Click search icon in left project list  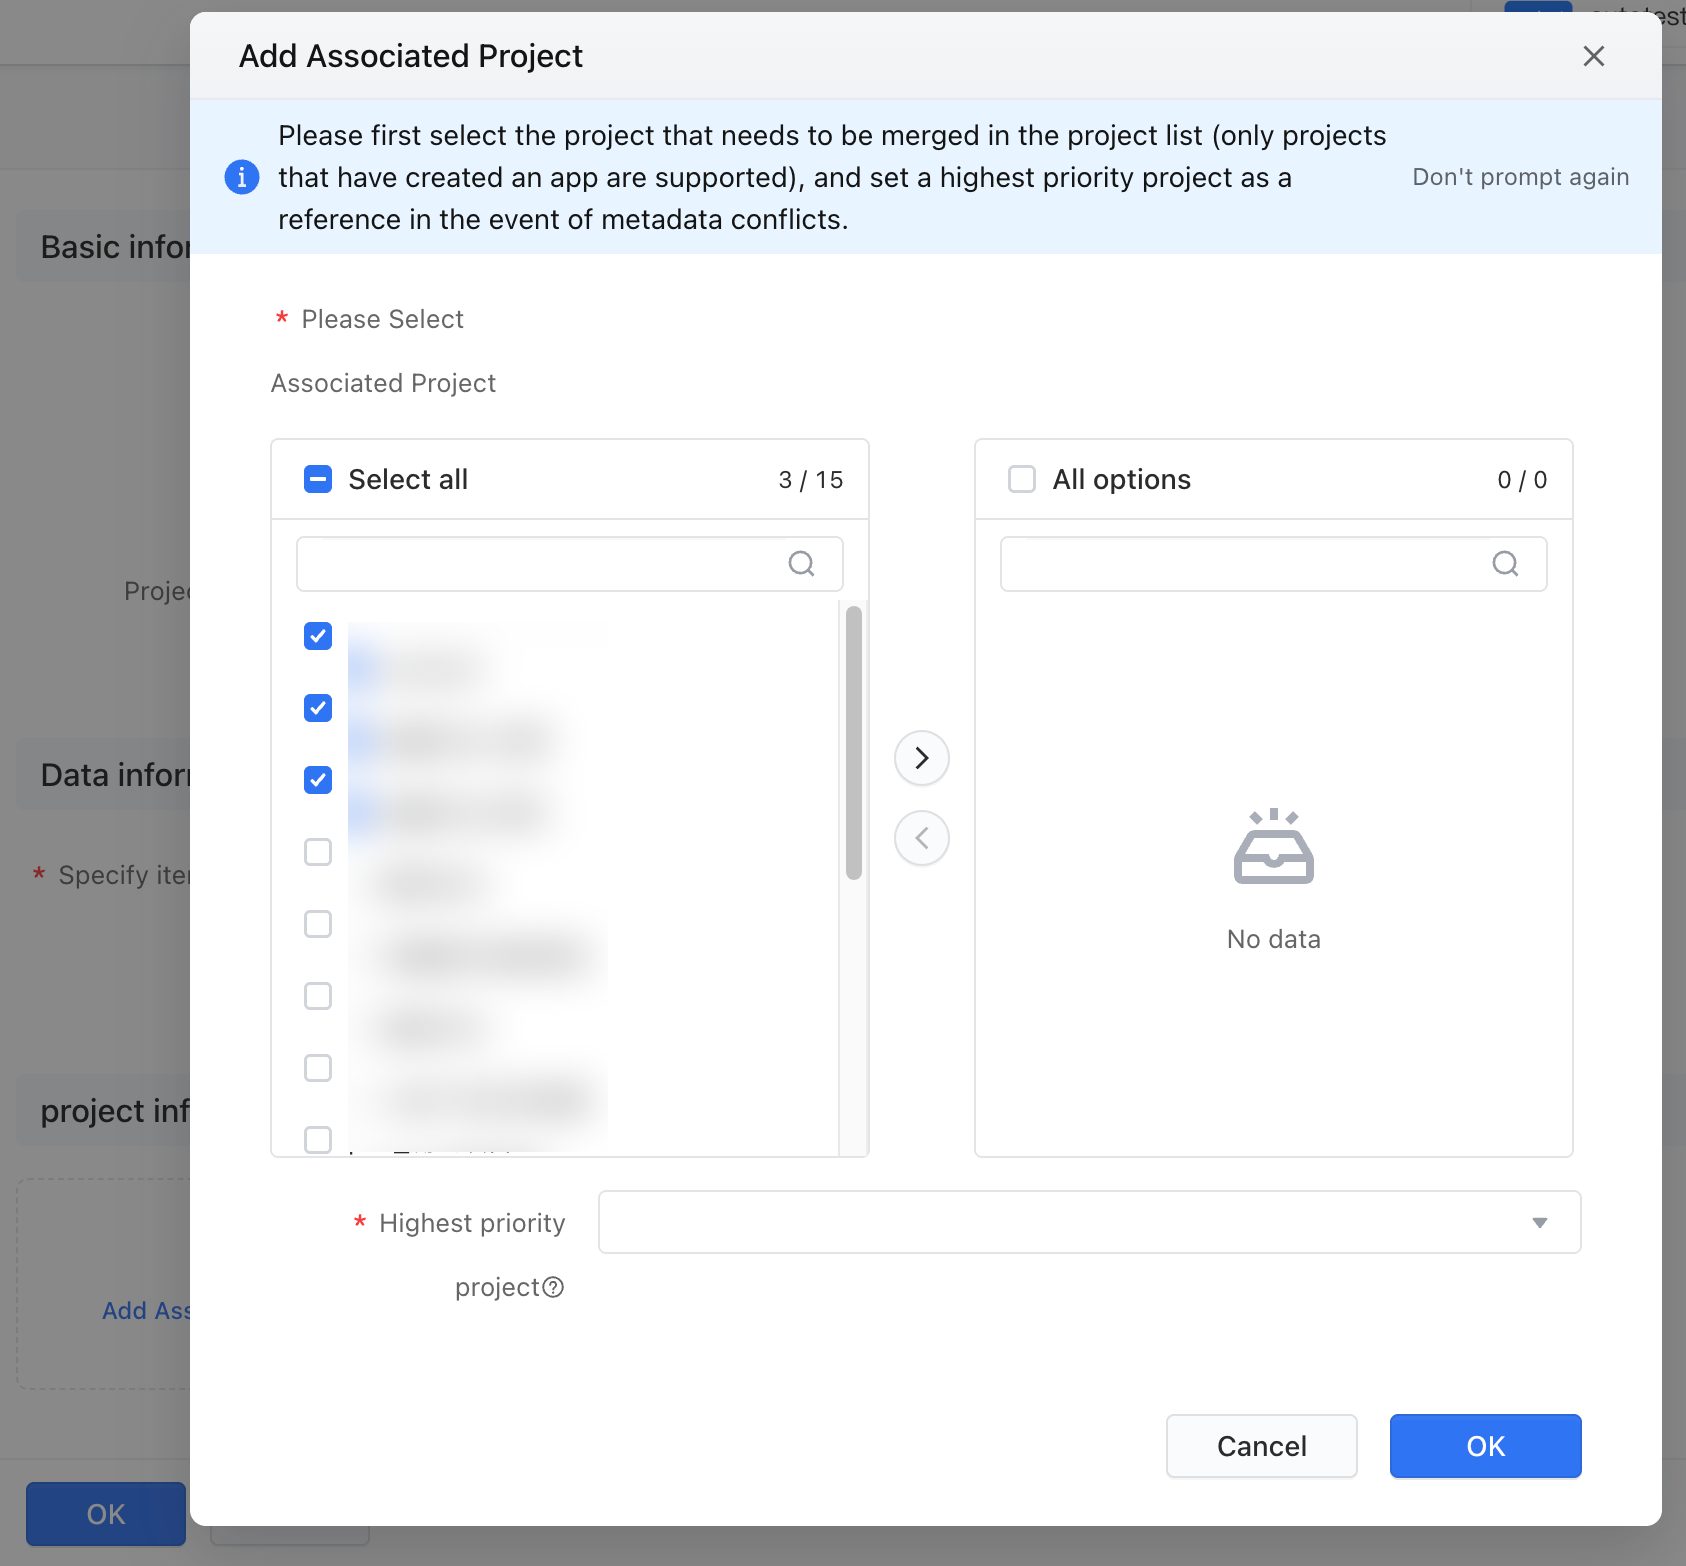tap(801, 564)
